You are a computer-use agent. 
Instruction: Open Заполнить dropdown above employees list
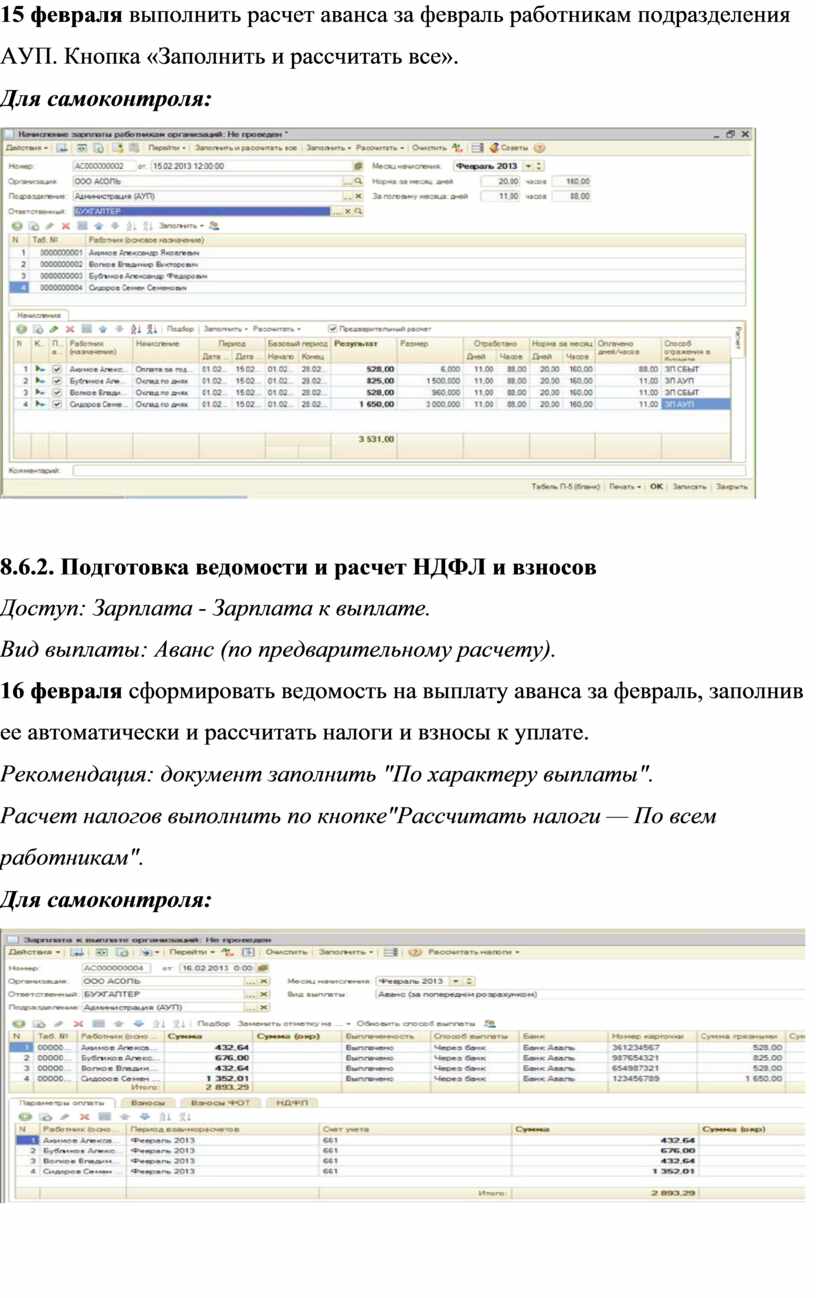[181, 226]
